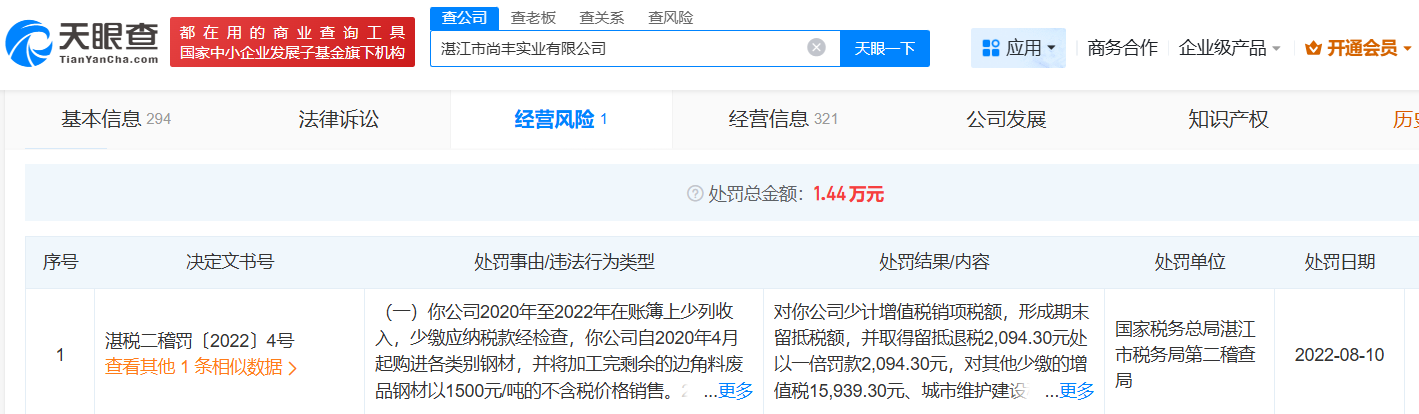1419x414 pixels.
Task: Expand the 企业级产品 dropdown
Action: coord(1229,48)
